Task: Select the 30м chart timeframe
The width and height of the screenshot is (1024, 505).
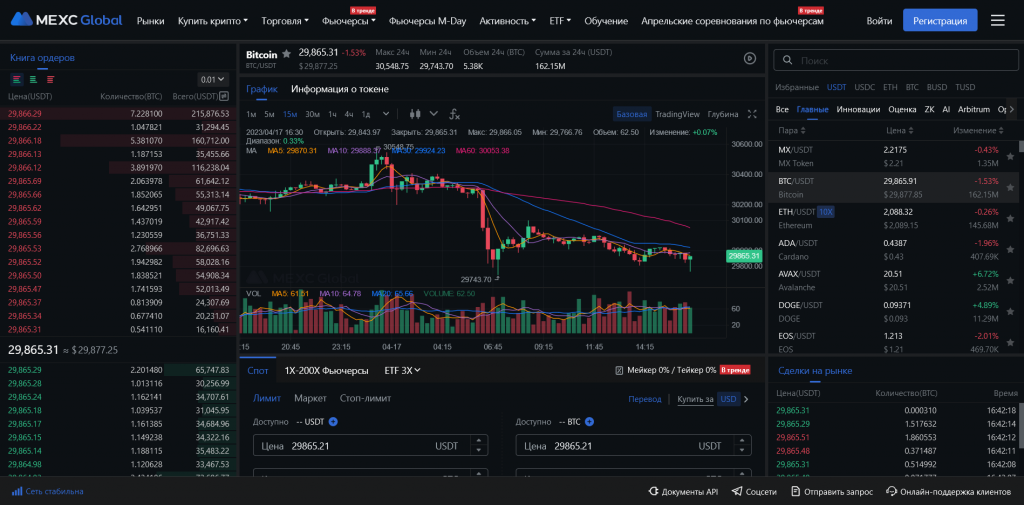Action: pos(312,114)
